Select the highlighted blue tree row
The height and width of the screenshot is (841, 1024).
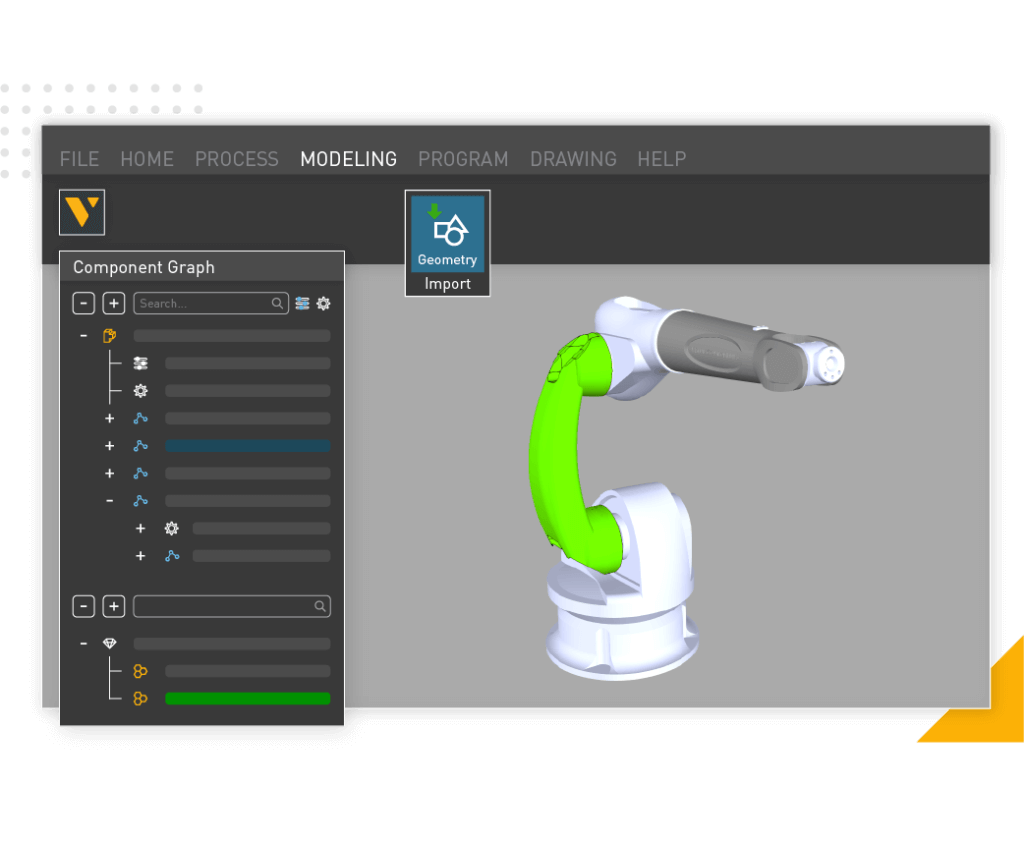pos(248,446)
